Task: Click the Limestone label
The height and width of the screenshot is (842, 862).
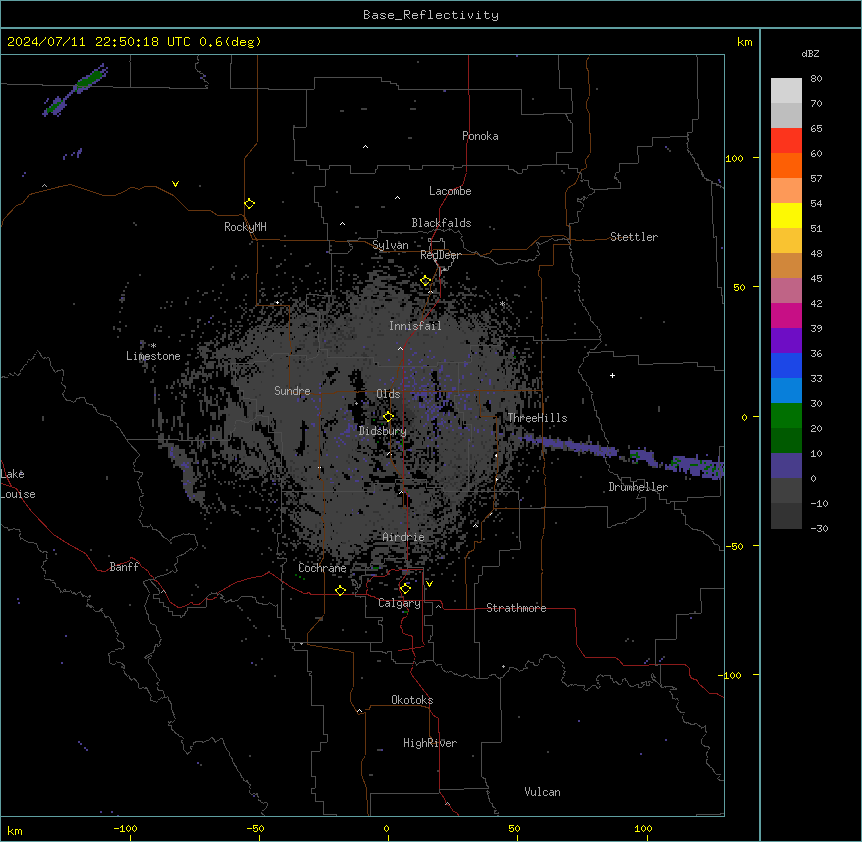Action: click(153, 356)
